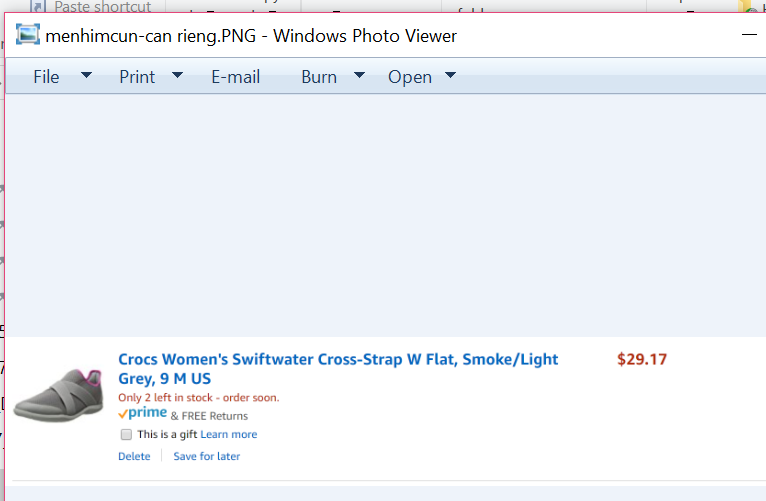Open the Print menu

click(137, 77)
